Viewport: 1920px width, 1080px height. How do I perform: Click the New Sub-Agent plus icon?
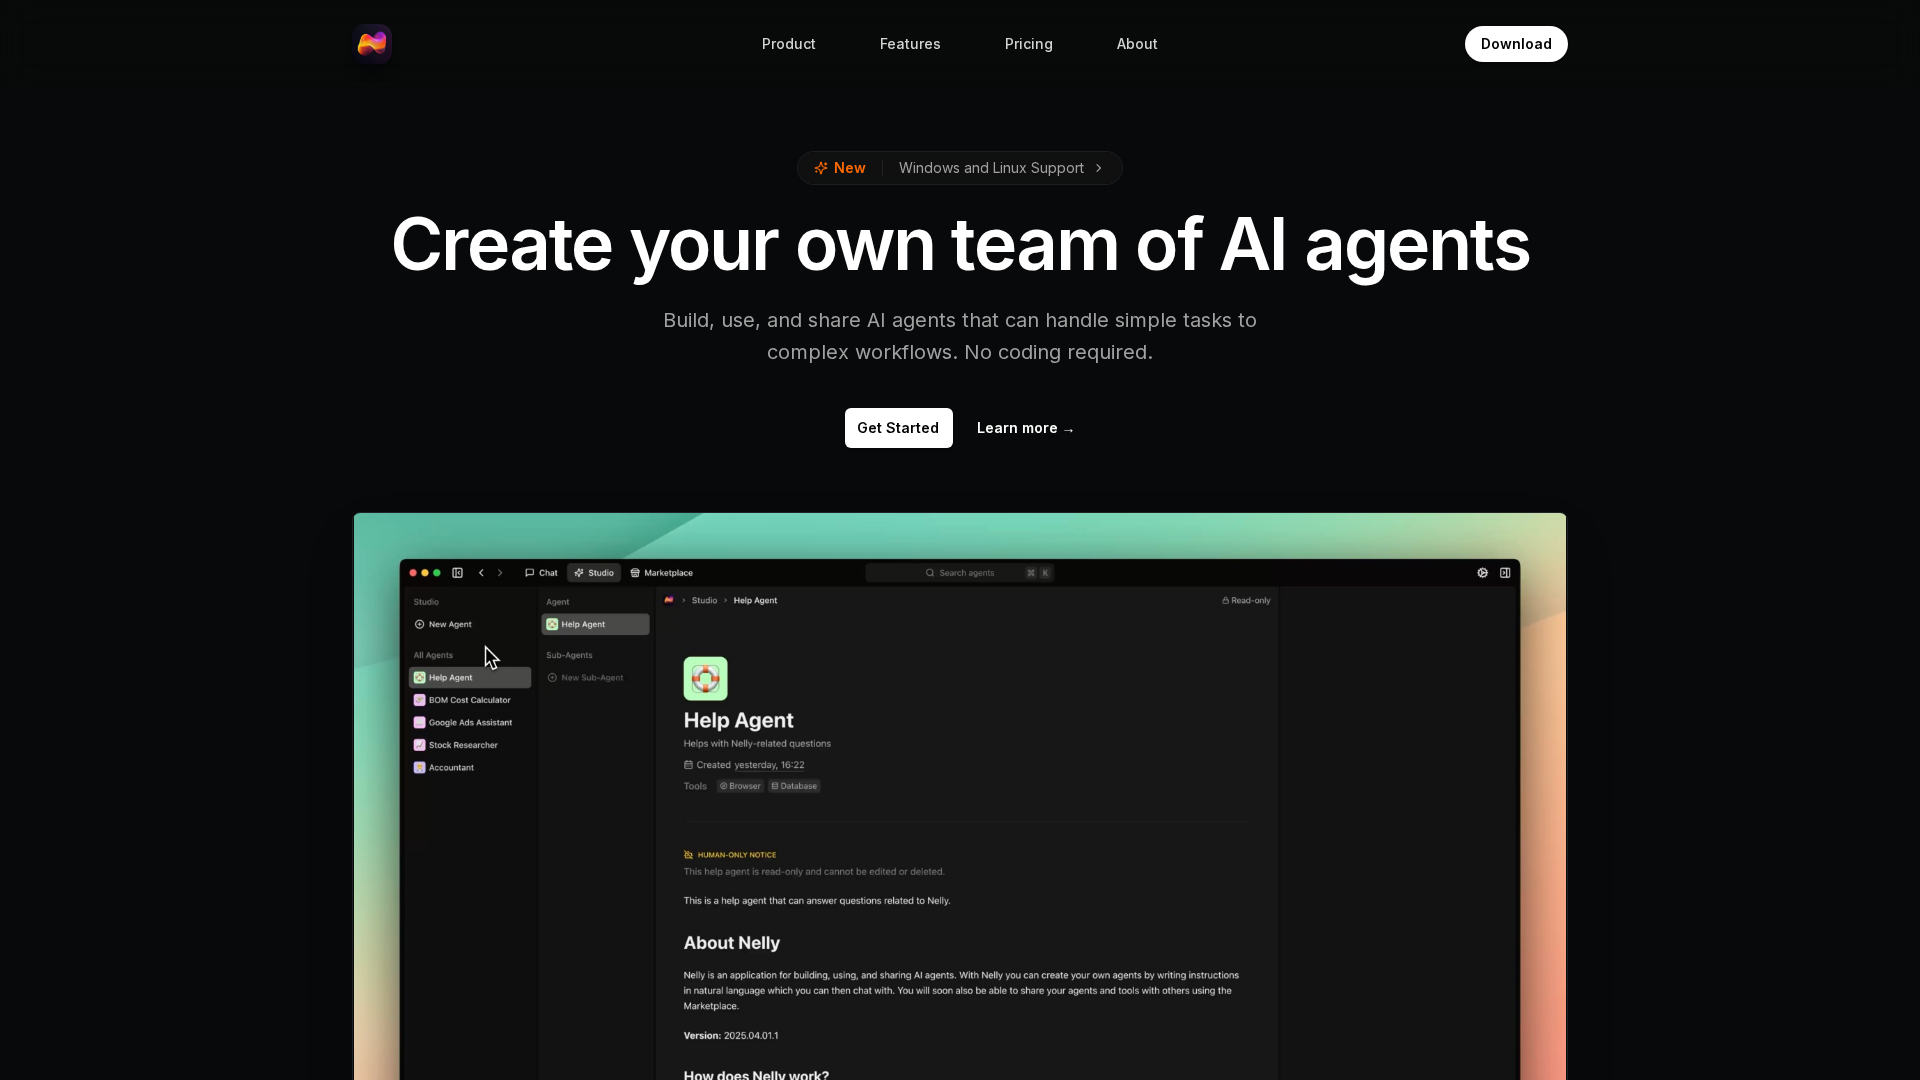pos(552,678)
